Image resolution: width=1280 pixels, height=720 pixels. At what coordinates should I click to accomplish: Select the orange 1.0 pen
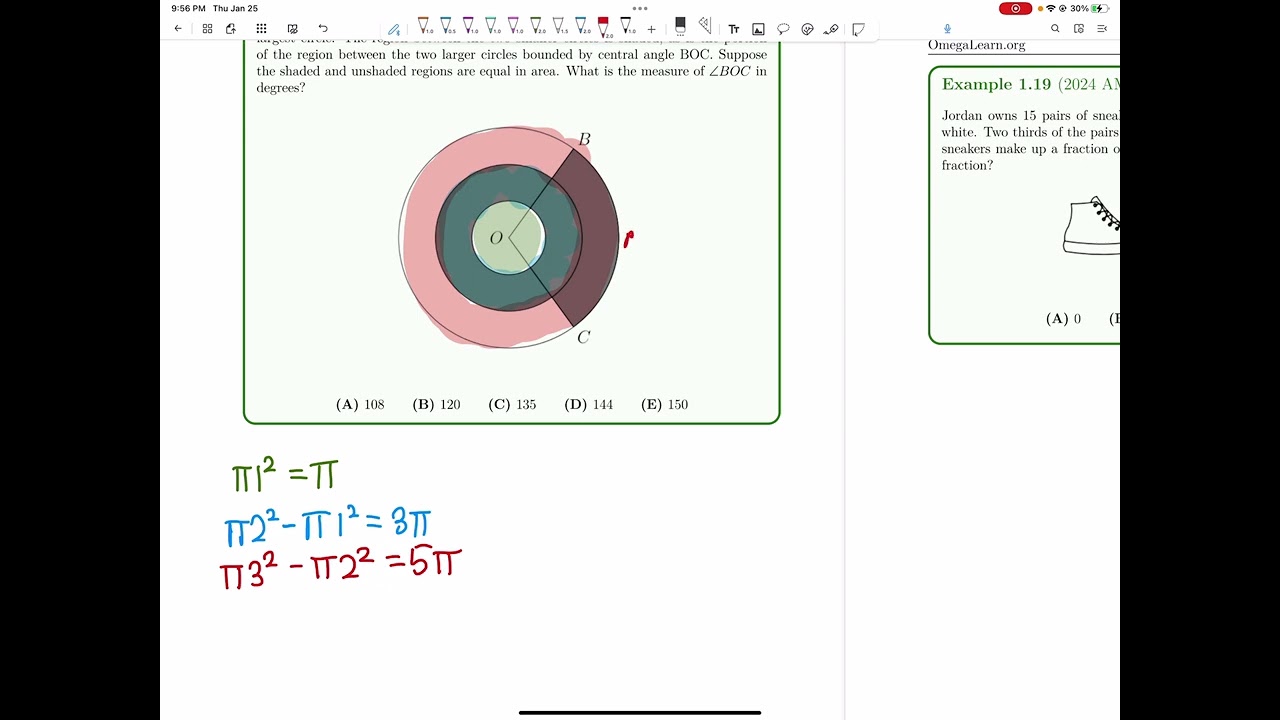pos(424,26)
